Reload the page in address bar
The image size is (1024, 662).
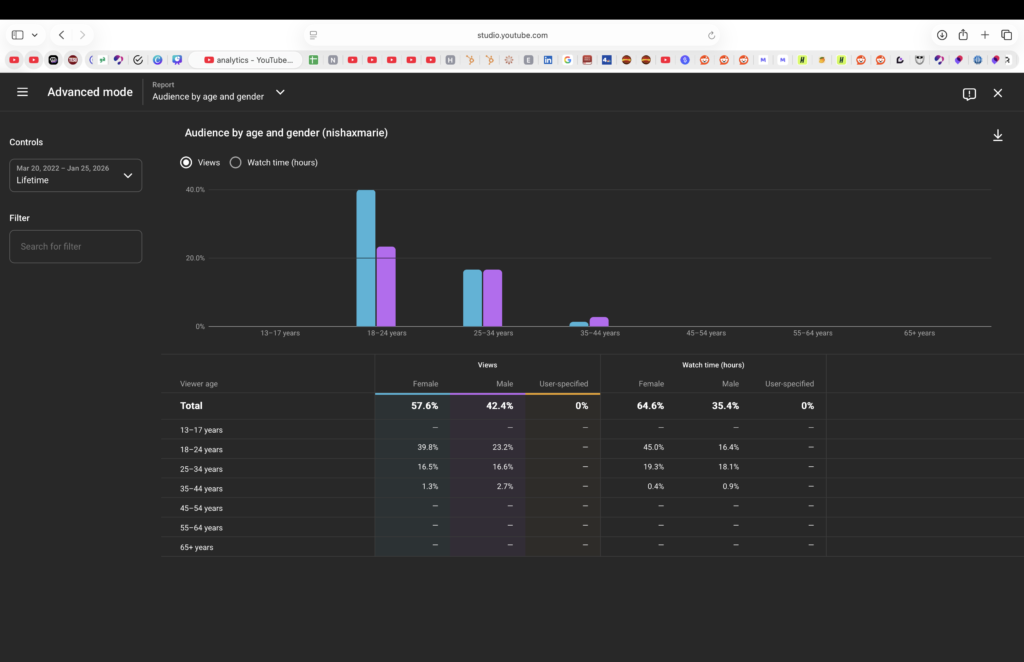coord(711,35)
